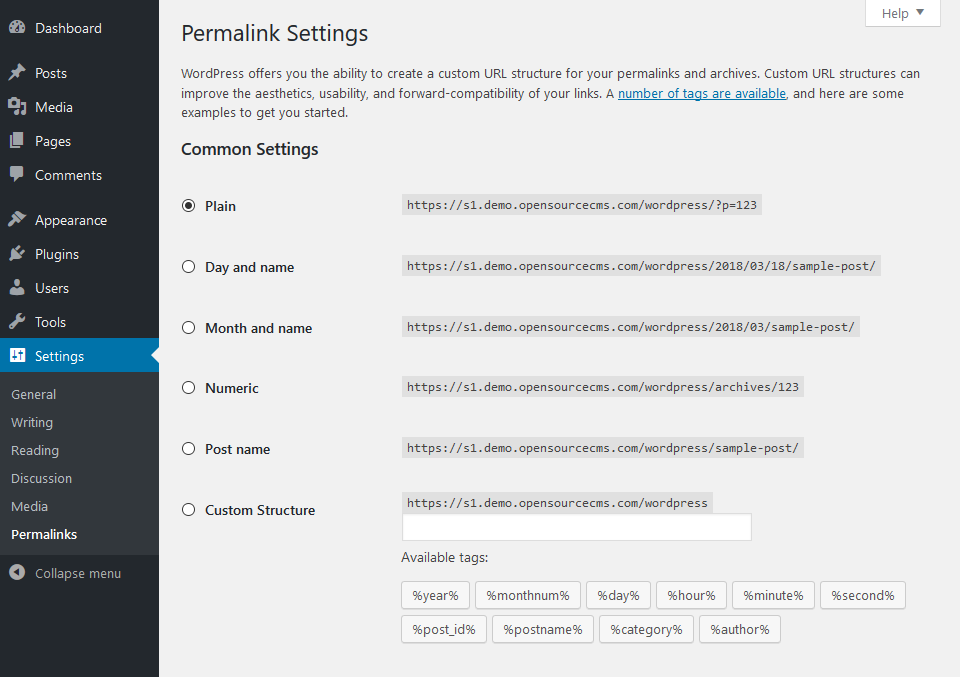The height and width of the screenshot is (677, 960).
Task: Click the Numeric archives/123 example URL
Action: [602, 387]
